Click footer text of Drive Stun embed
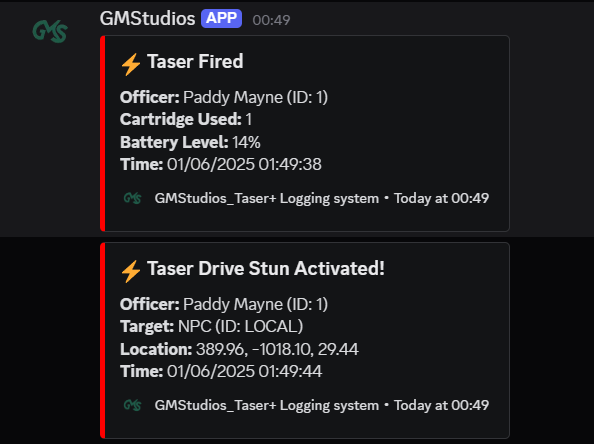 point(322,405)
